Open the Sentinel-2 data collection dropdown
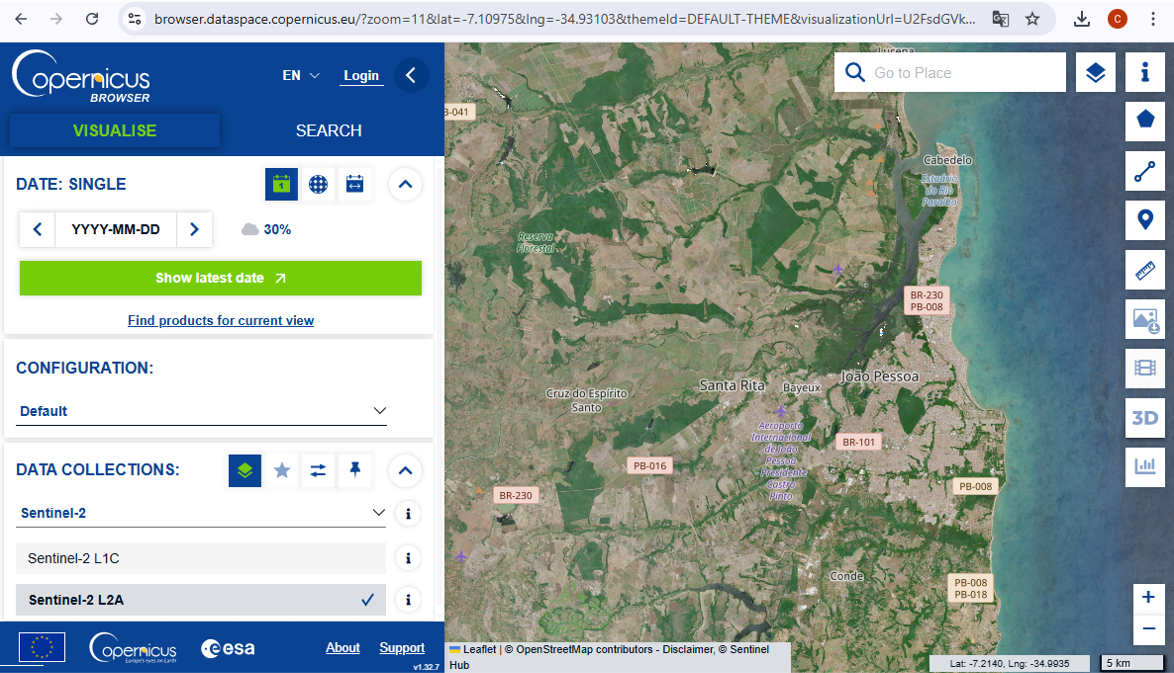1174x673 pixels. click(x=202, y=513)
